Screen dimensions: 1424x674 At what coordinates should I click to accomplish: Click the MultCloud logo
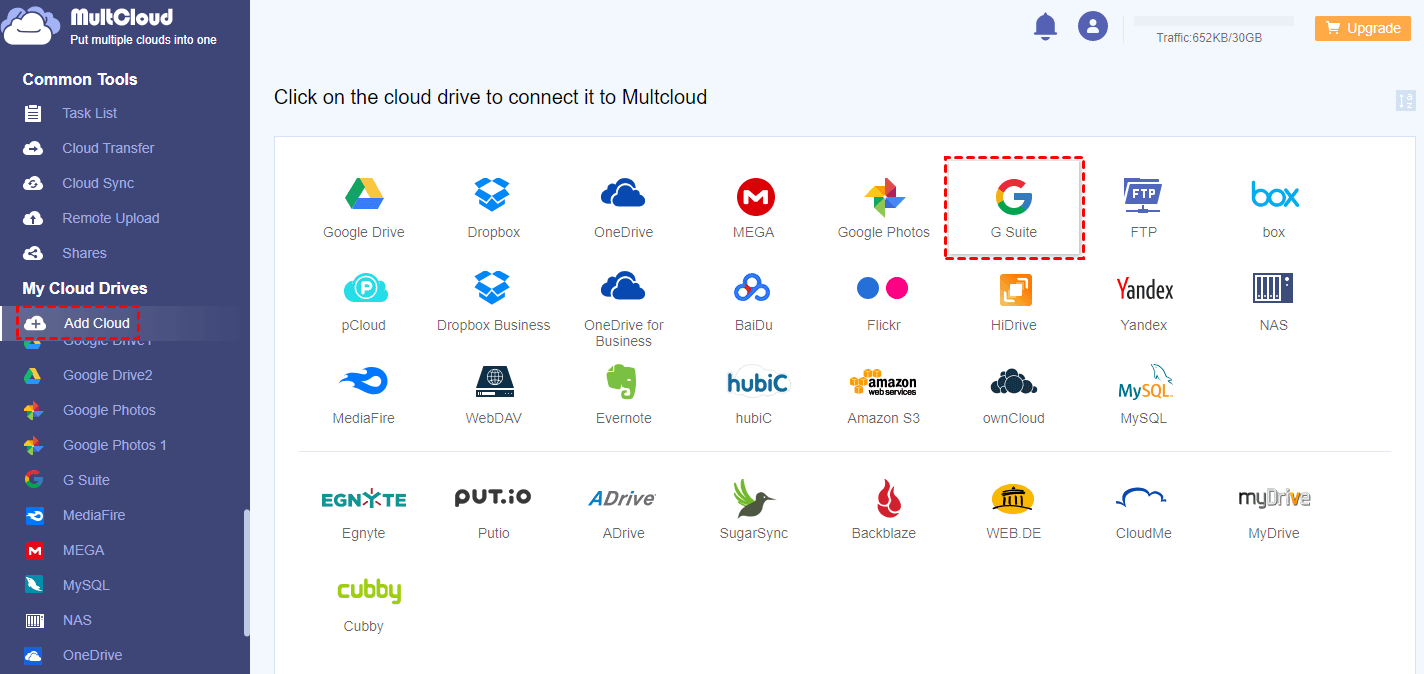tap(110, 26)
